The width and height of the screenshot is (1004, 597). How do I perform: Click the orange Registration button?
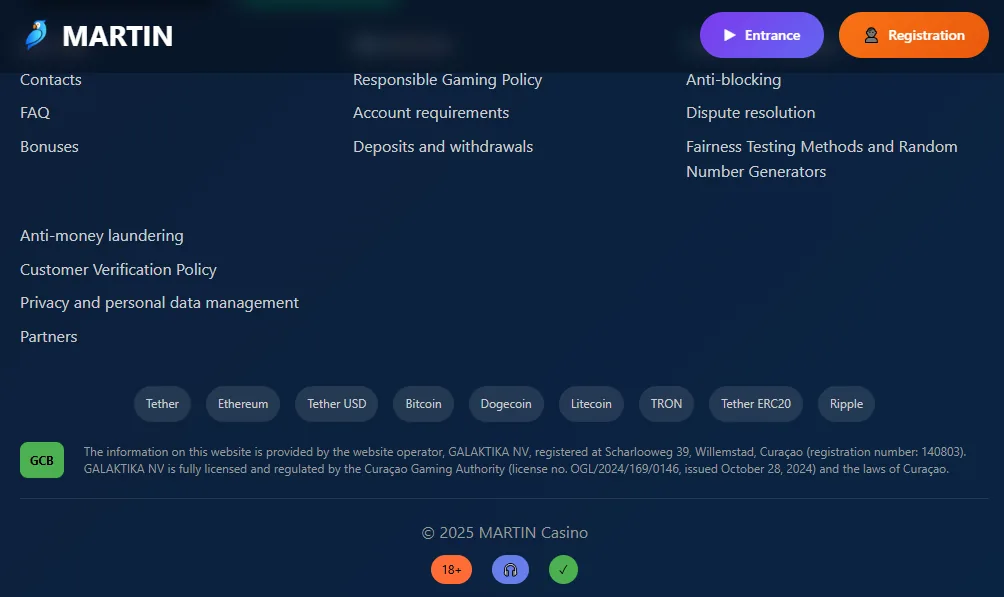914,35
